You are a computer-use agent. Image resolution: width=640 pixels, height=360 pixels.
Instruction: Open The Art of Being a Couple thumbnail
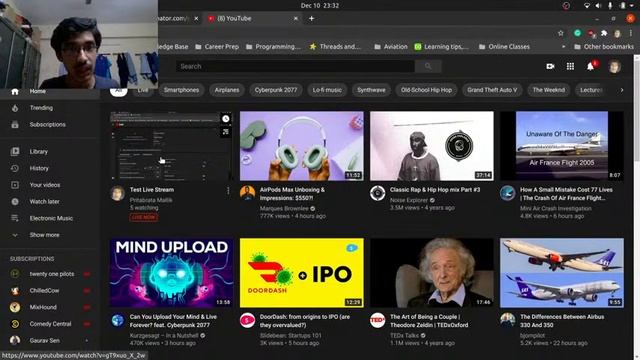point(432,273)
